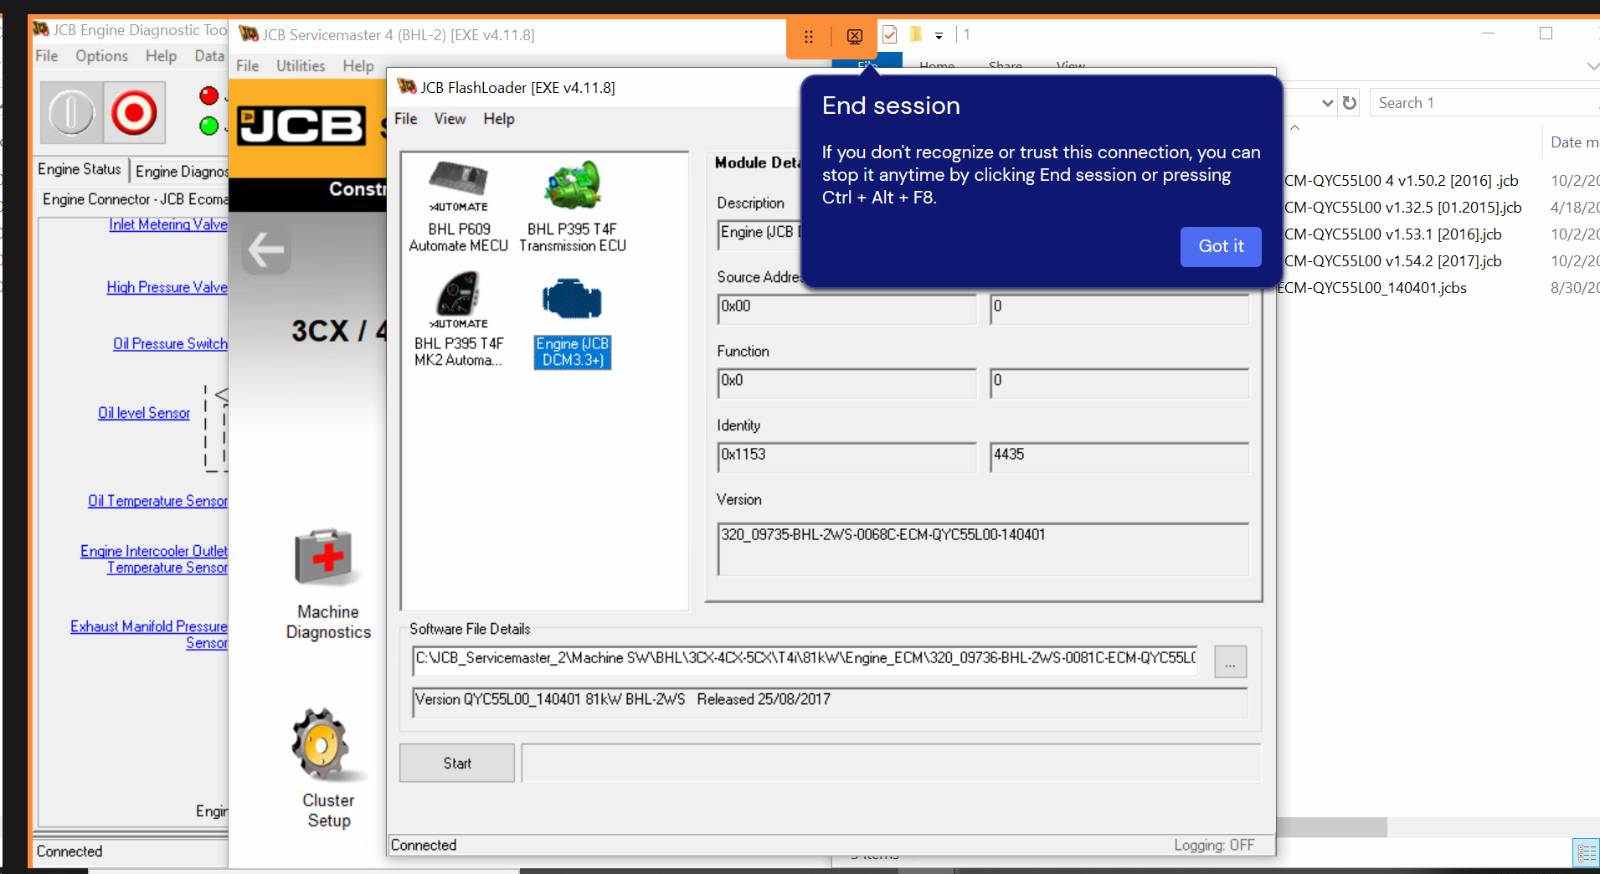Click browse (...) button for software file
1600x874 pixels.
pyautogui.click(x=1230, y=662)
